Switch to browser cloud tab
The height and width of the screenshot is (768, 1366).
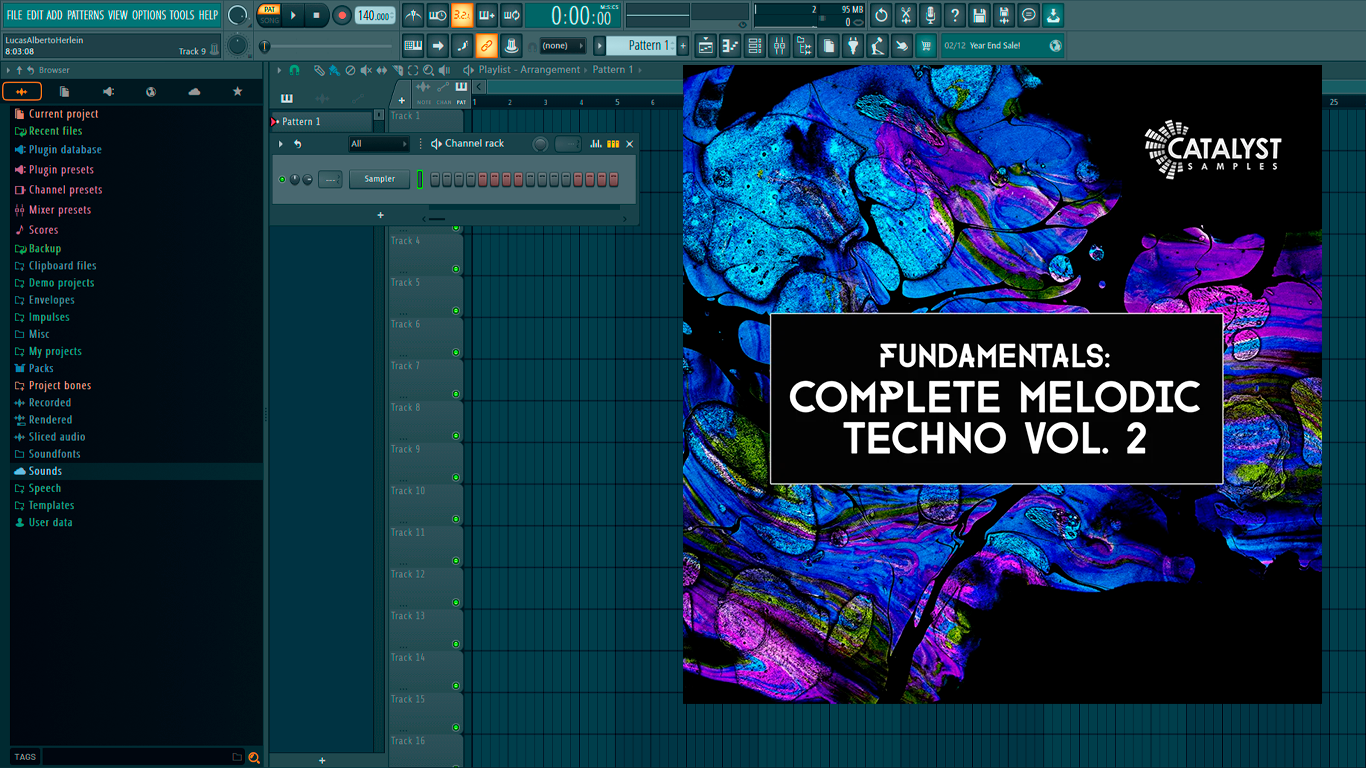tap(194, 91)
